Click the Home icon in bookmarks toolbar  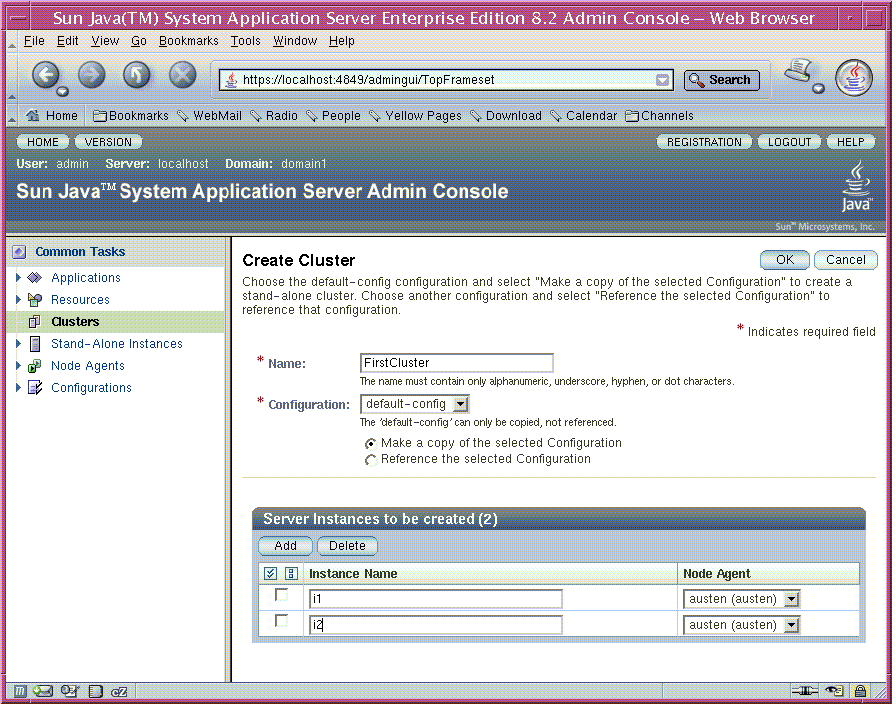(x=32, y=115)
